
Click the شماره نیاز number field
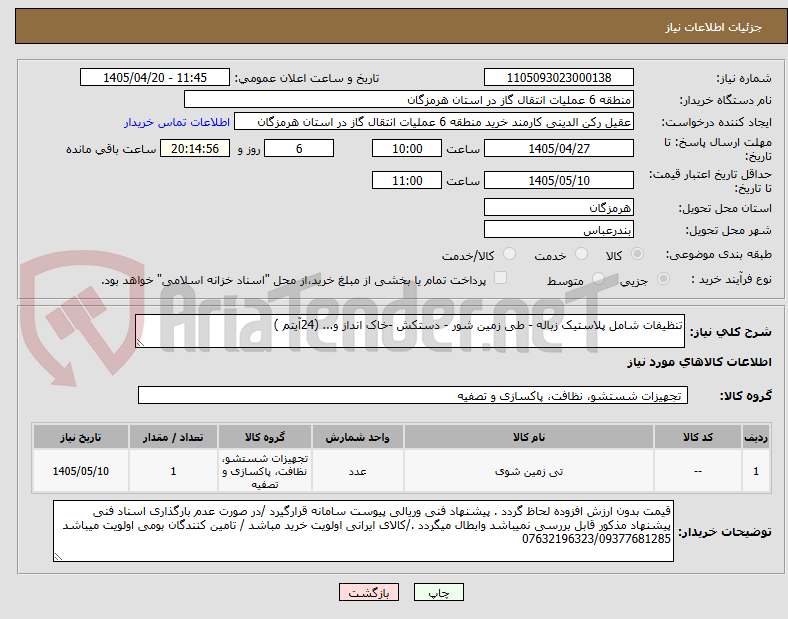558,77
